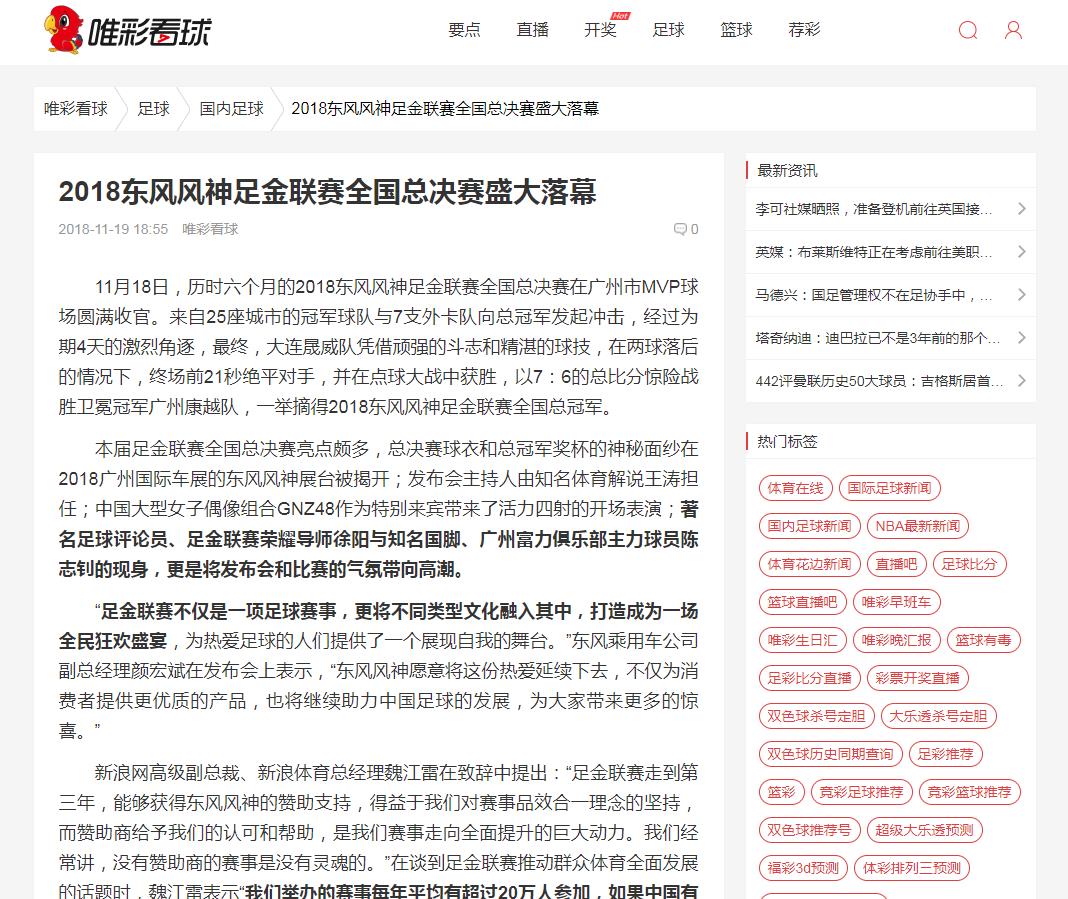Expand arrow beside 英媒：布莱斯维特 news

coord(1022,252)
